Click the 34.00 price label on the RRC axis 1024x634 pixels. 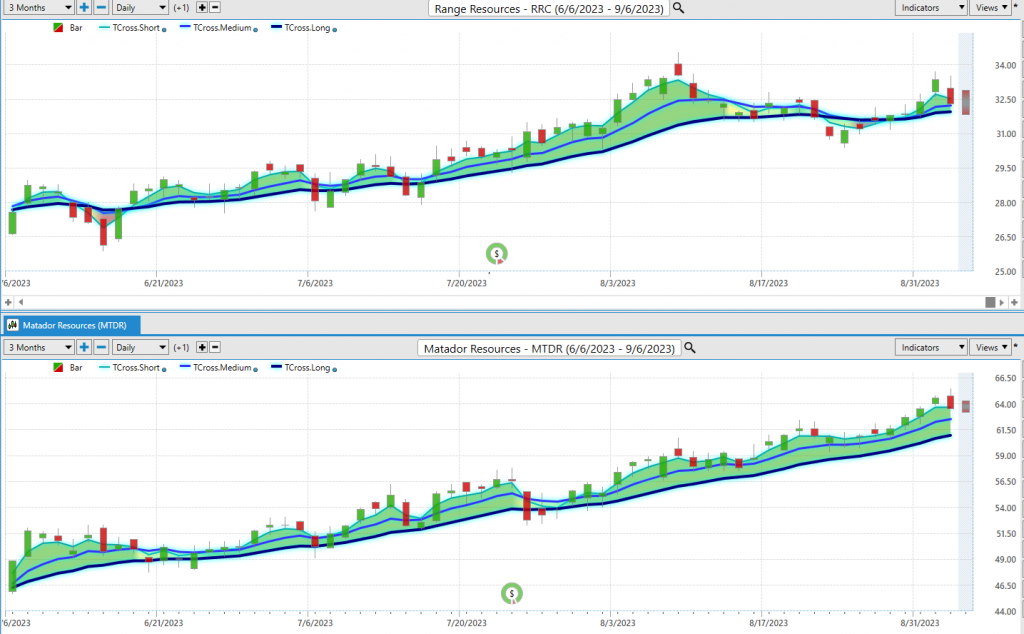[1005, 65]
